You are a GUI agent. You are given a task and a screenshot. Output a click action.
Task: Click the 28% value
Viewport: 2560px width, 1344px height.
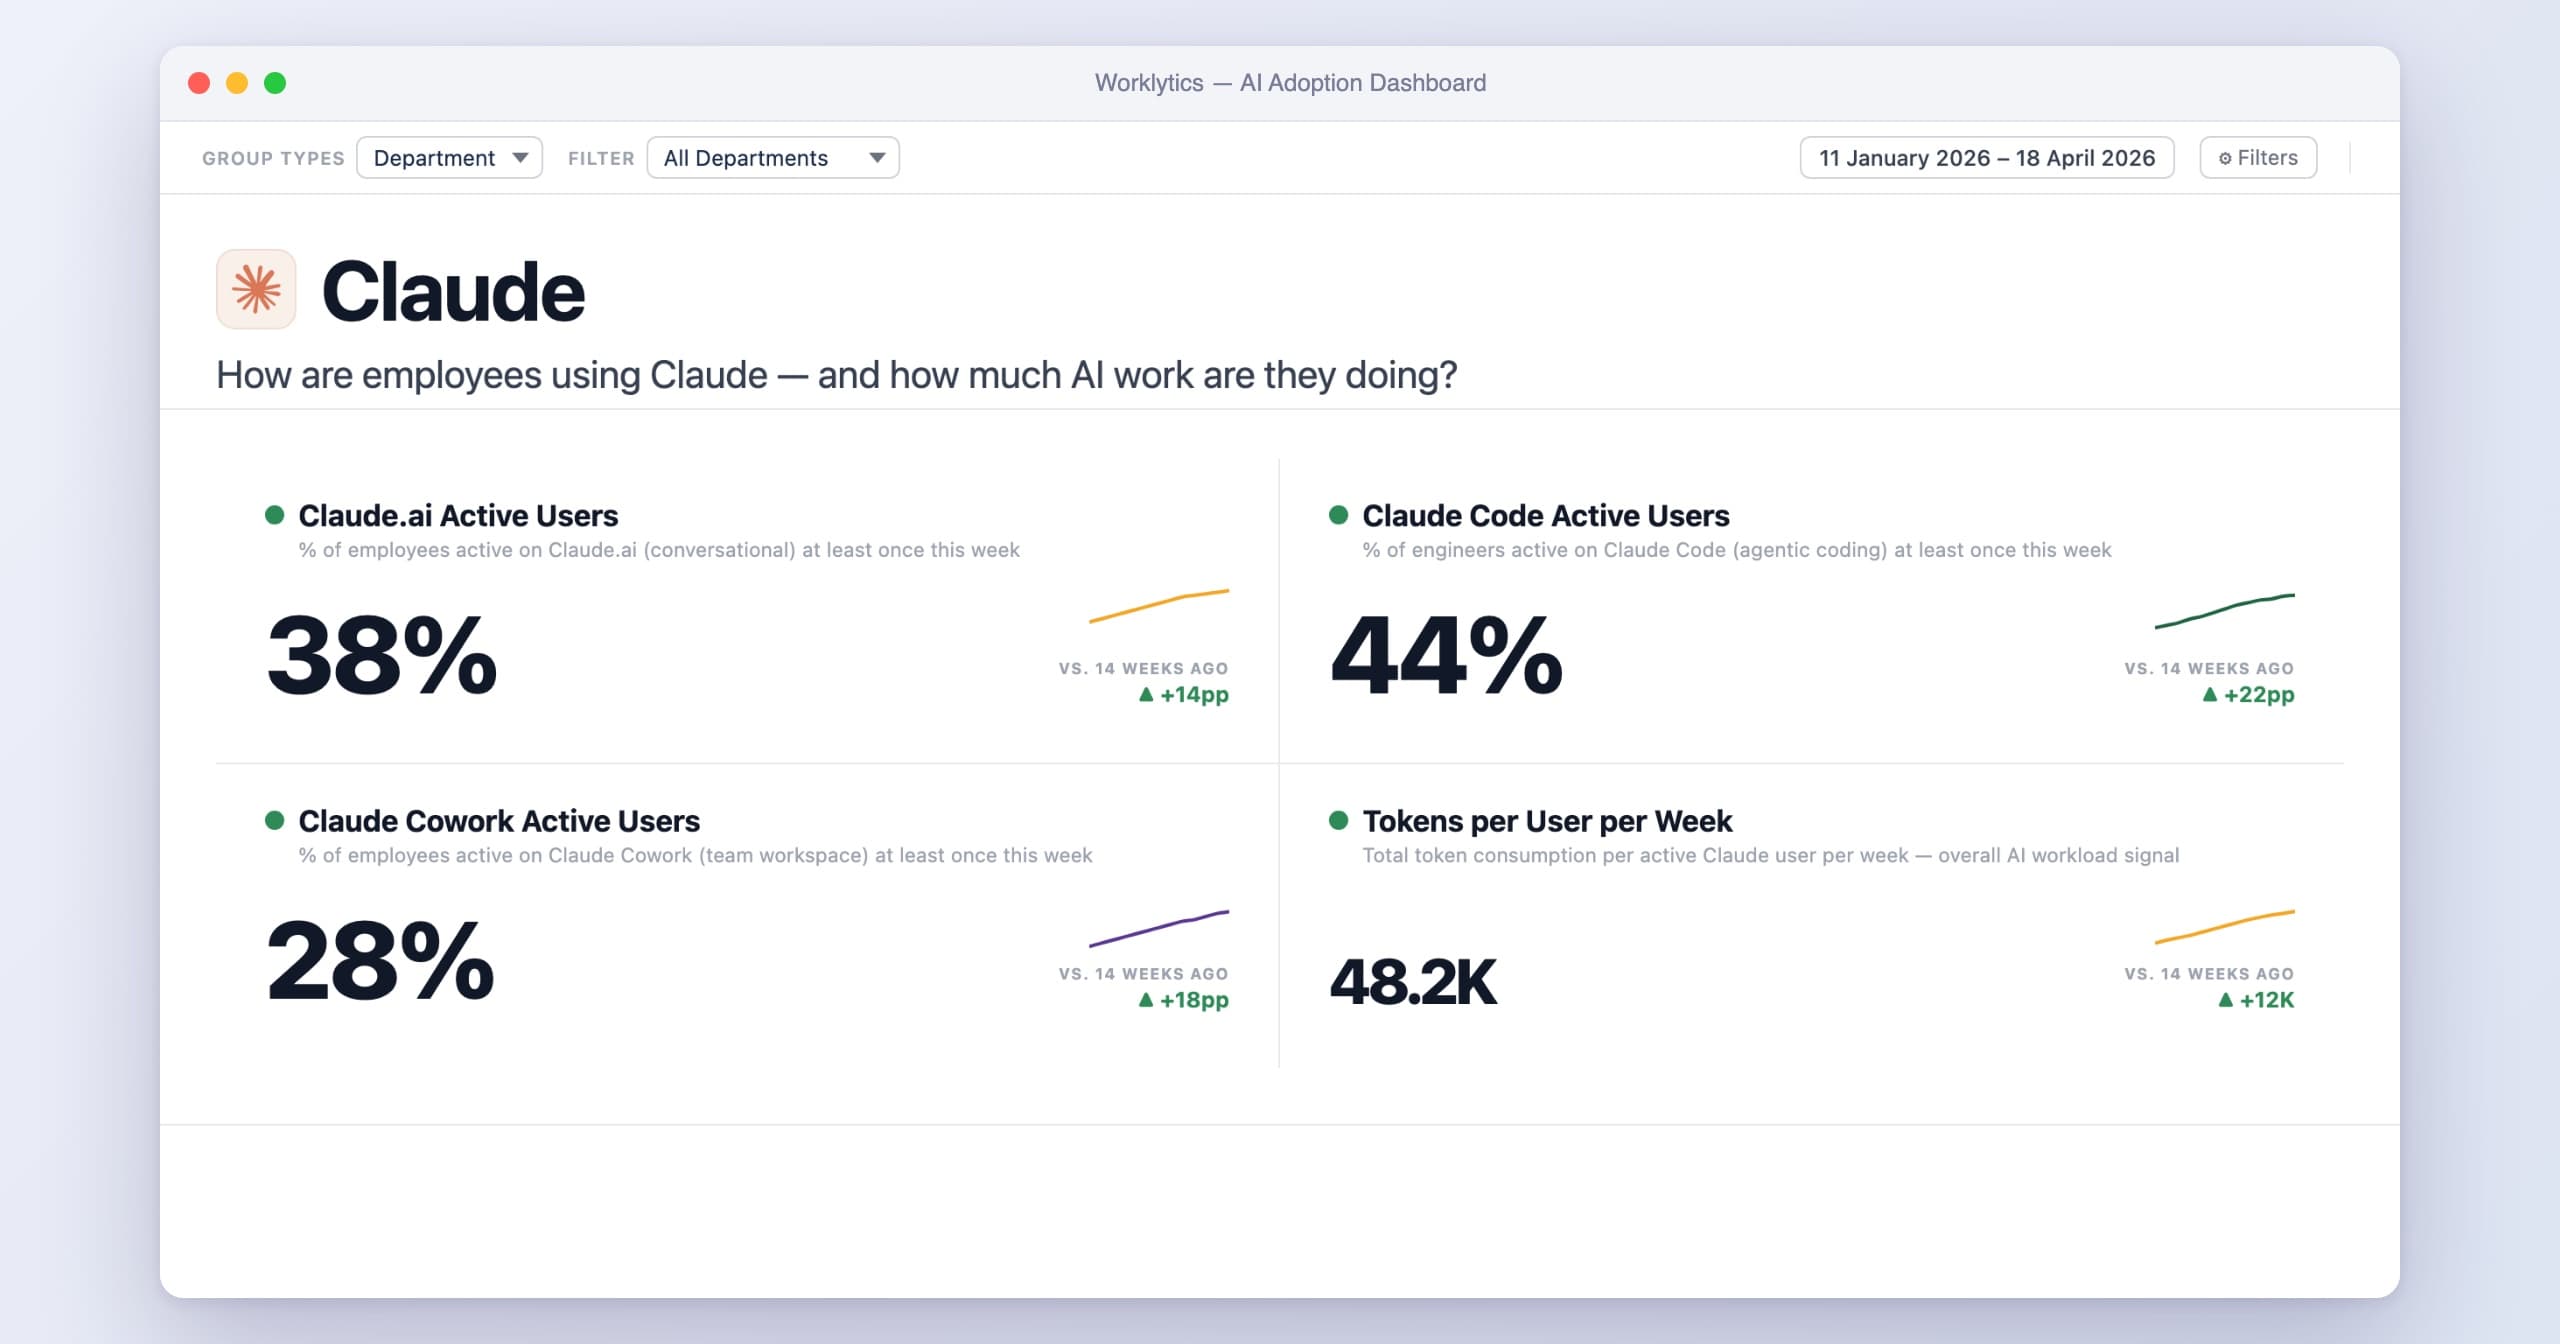(x=380, y=960)
